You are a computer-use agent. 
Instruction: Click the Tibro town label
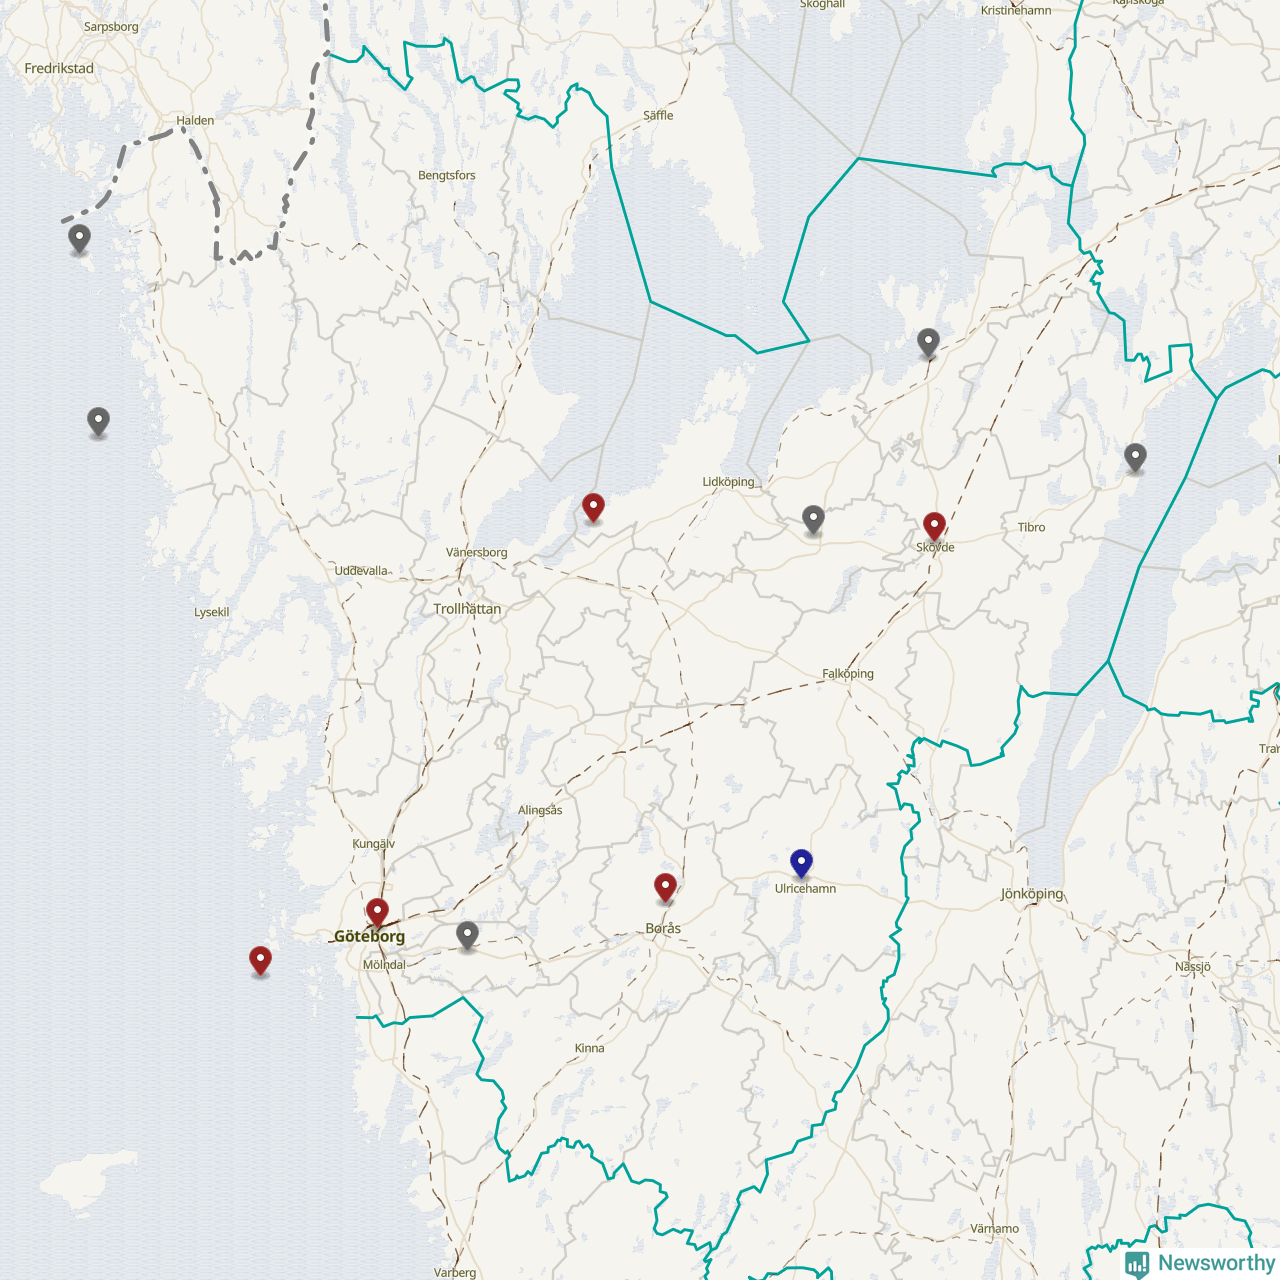(1031, 528)
